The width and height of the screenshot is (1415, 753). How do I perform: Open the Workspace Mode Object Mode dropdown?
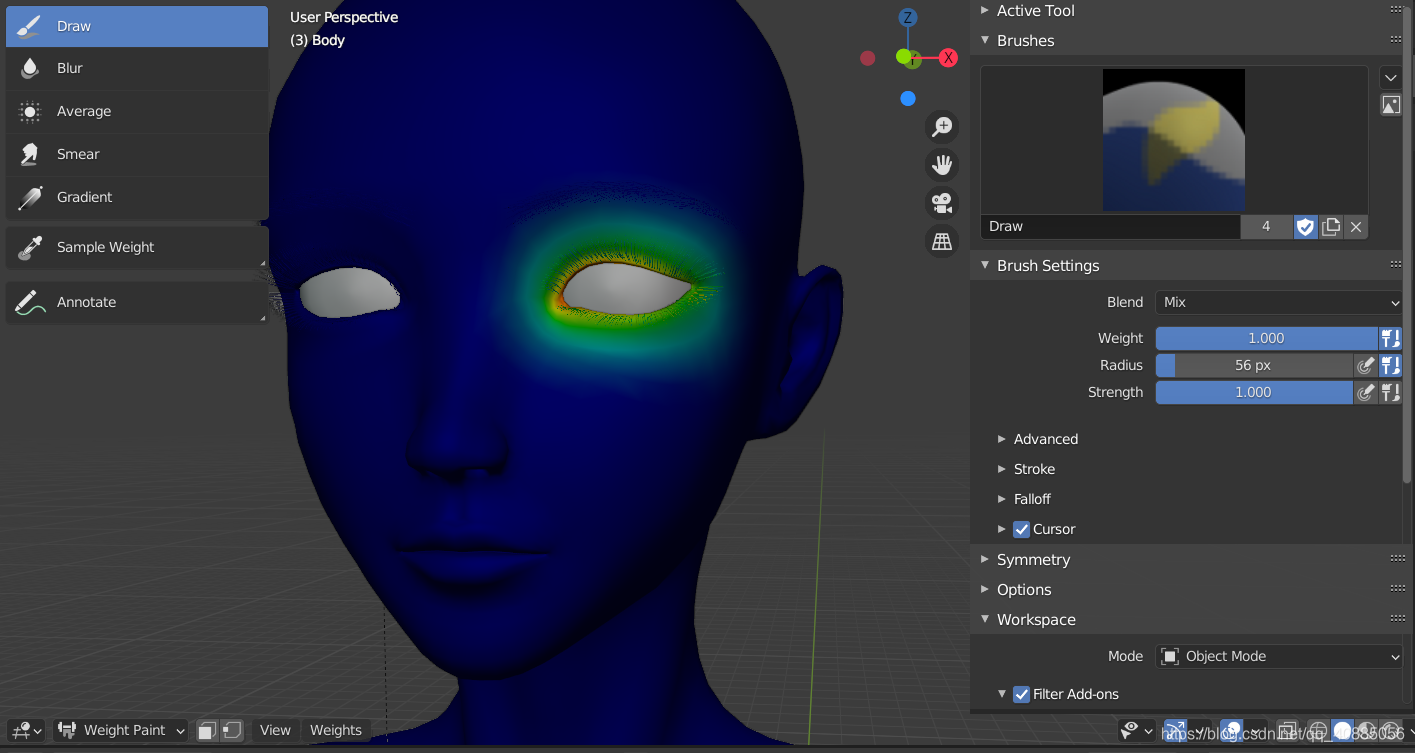point(1279,657)
